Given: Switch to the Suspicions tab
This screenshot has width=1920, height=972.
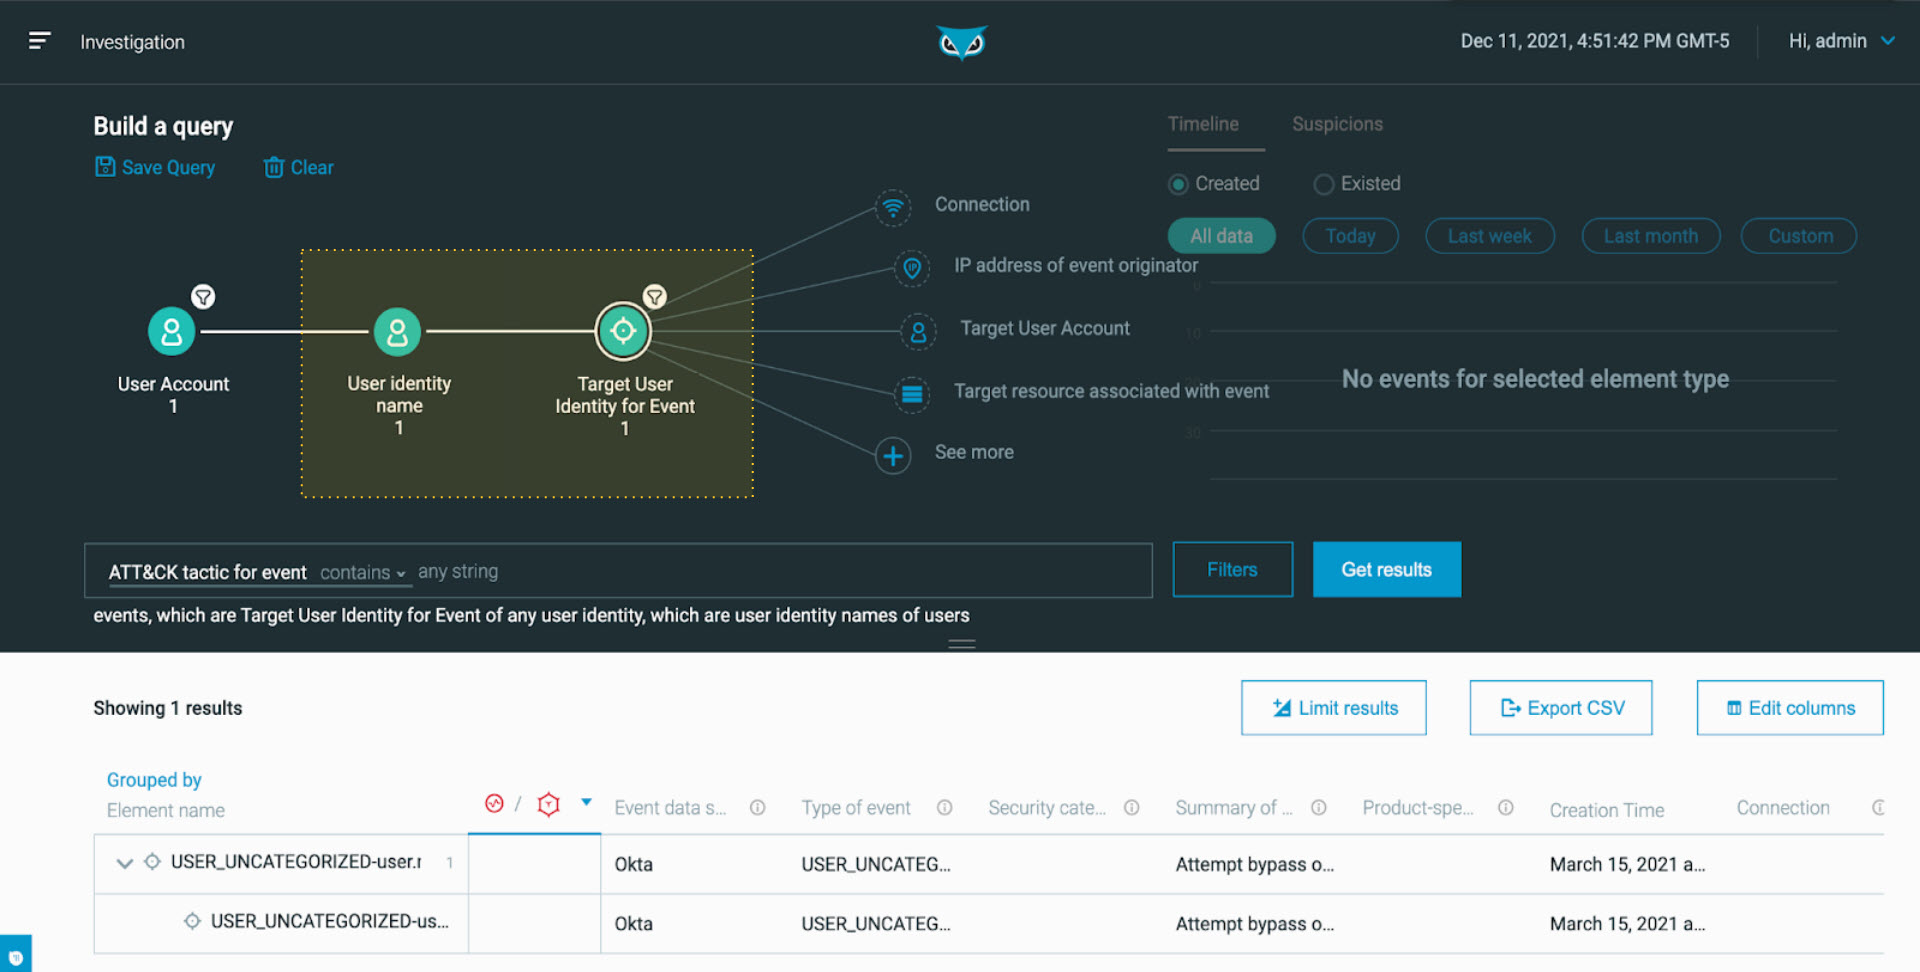Looking at the screenshot, I should point(1337,124).
